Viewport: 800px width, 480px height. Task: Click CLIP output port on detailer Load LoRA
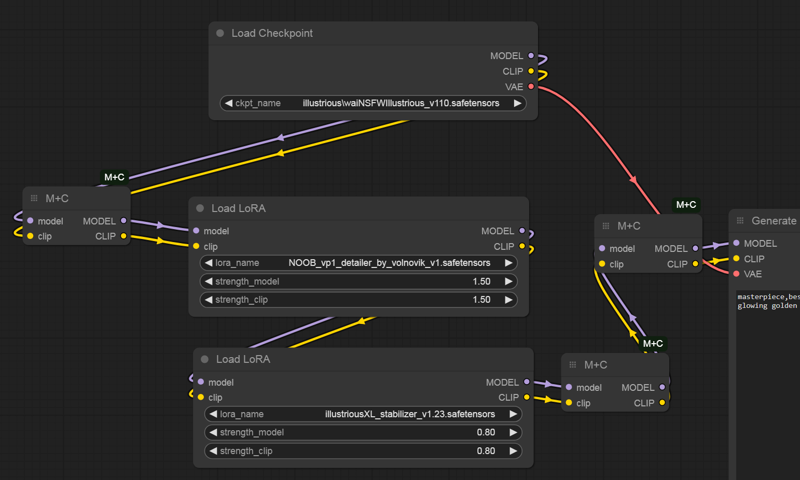[522, 246]
